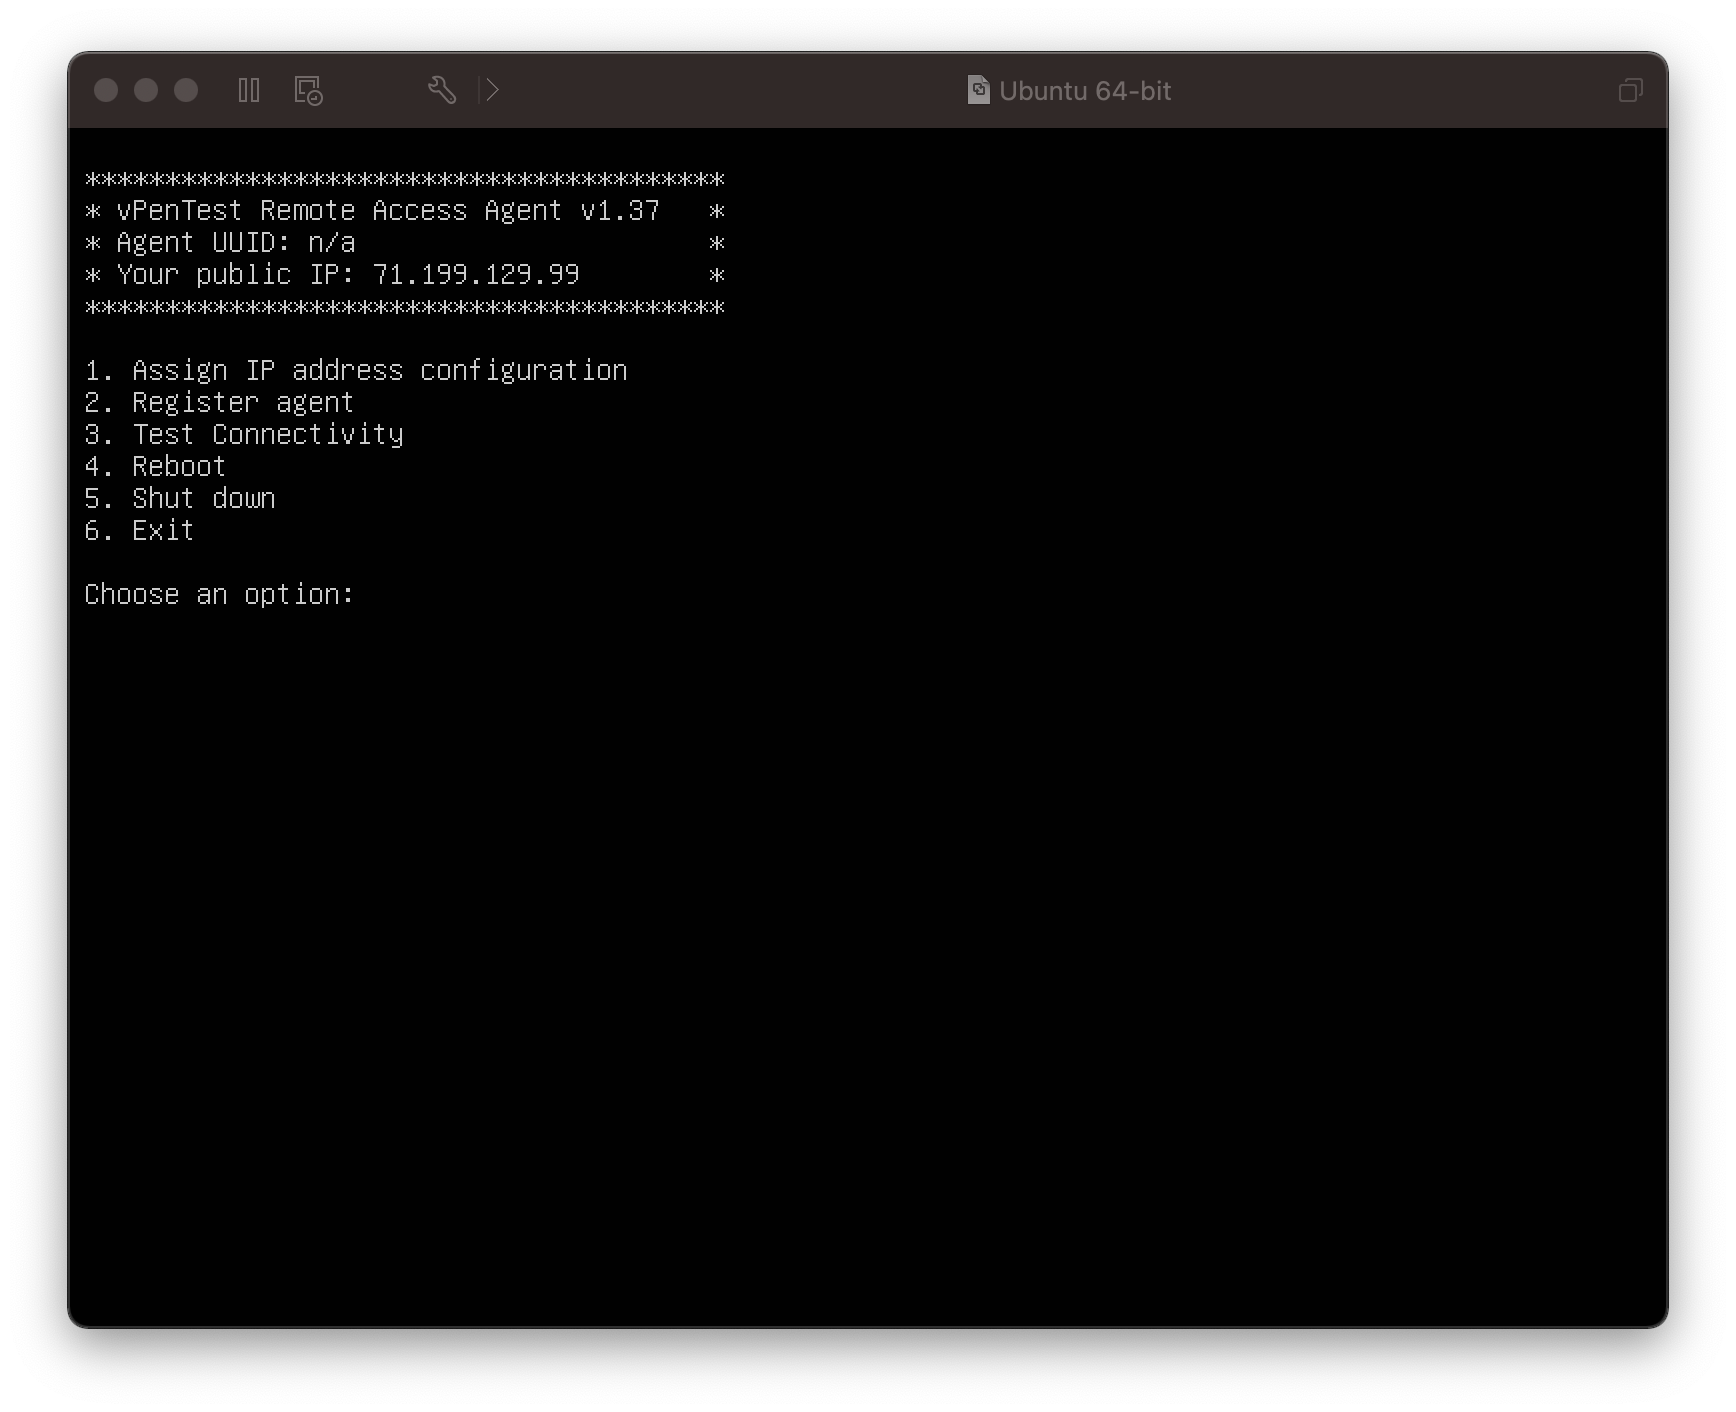Click the "Exit" menu entry
The width and height of the screenshot is (1736, 1412).
pyautogui.click(x=162, y=531)
